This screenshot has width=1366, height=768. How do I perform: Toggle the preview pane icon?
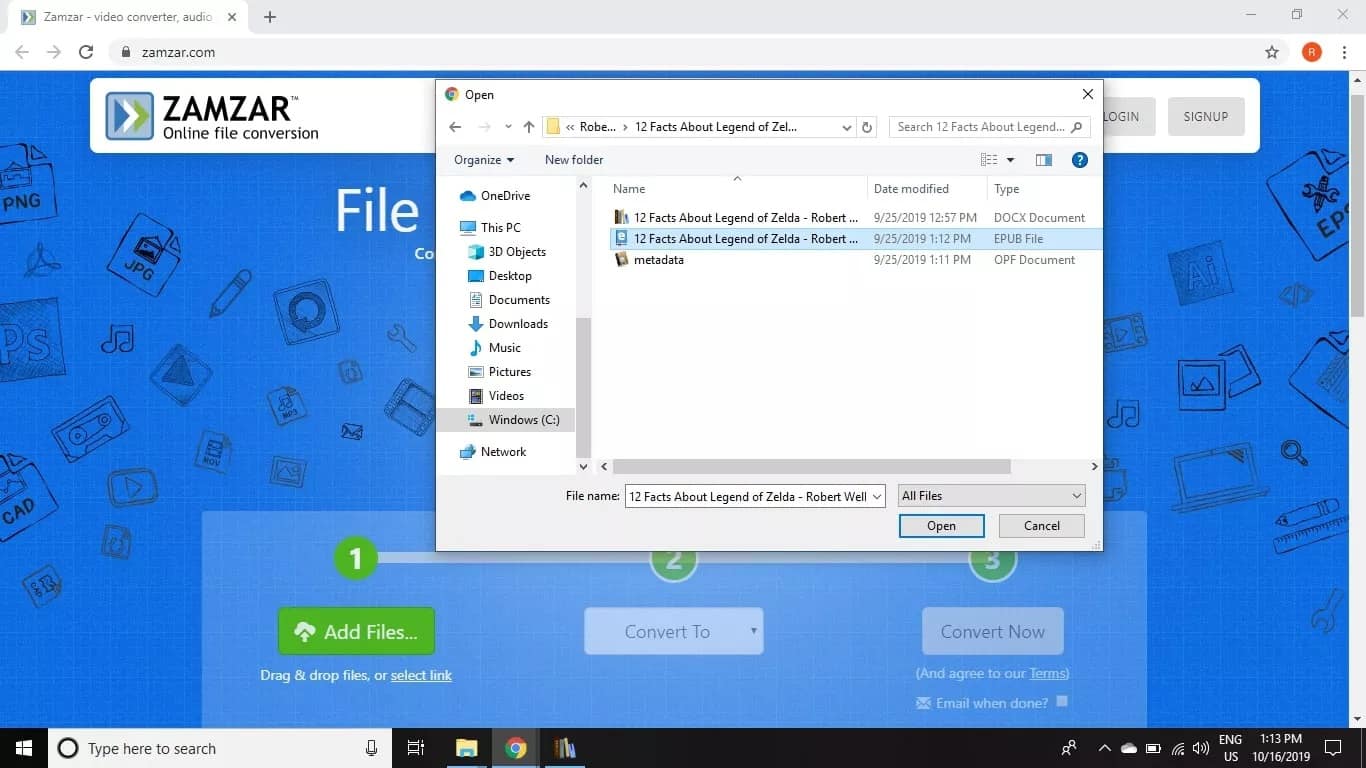tap(1044, 160)
